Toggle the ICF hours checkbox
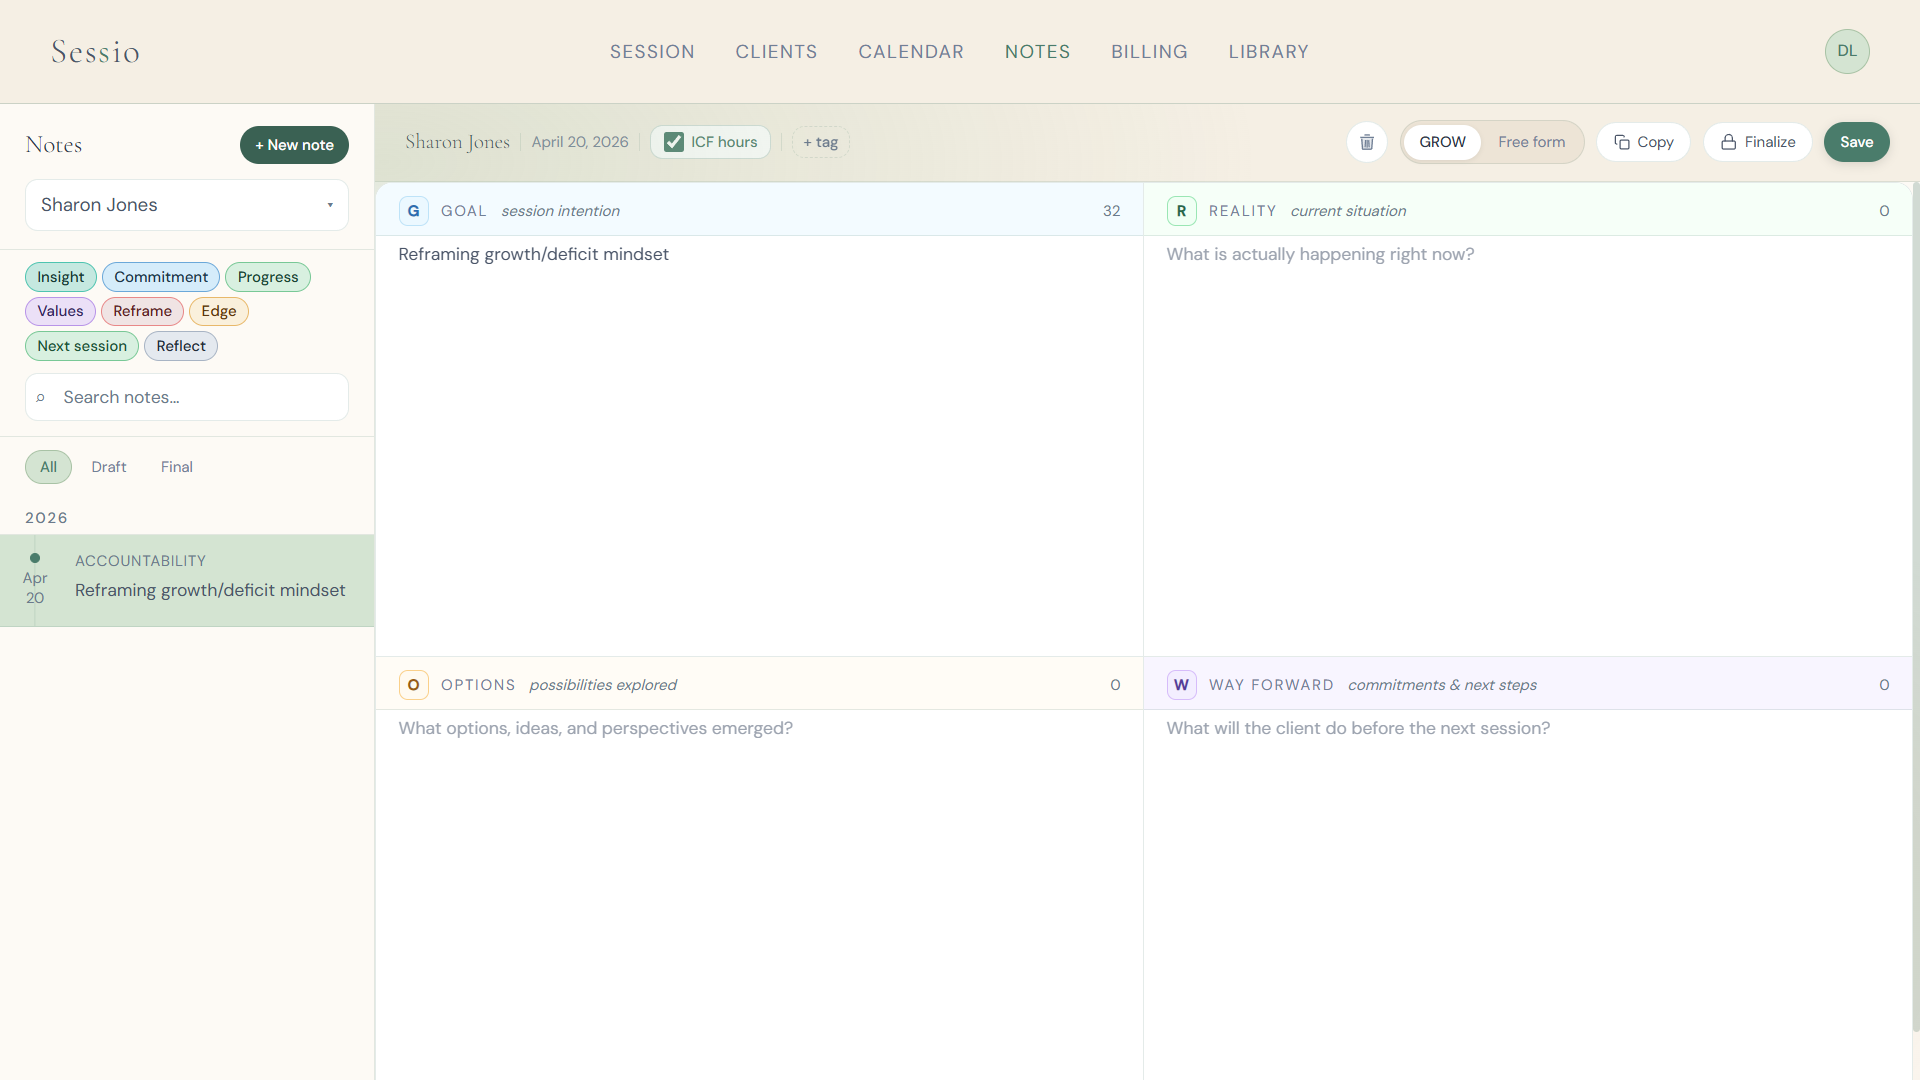 [x=674, y=142]
